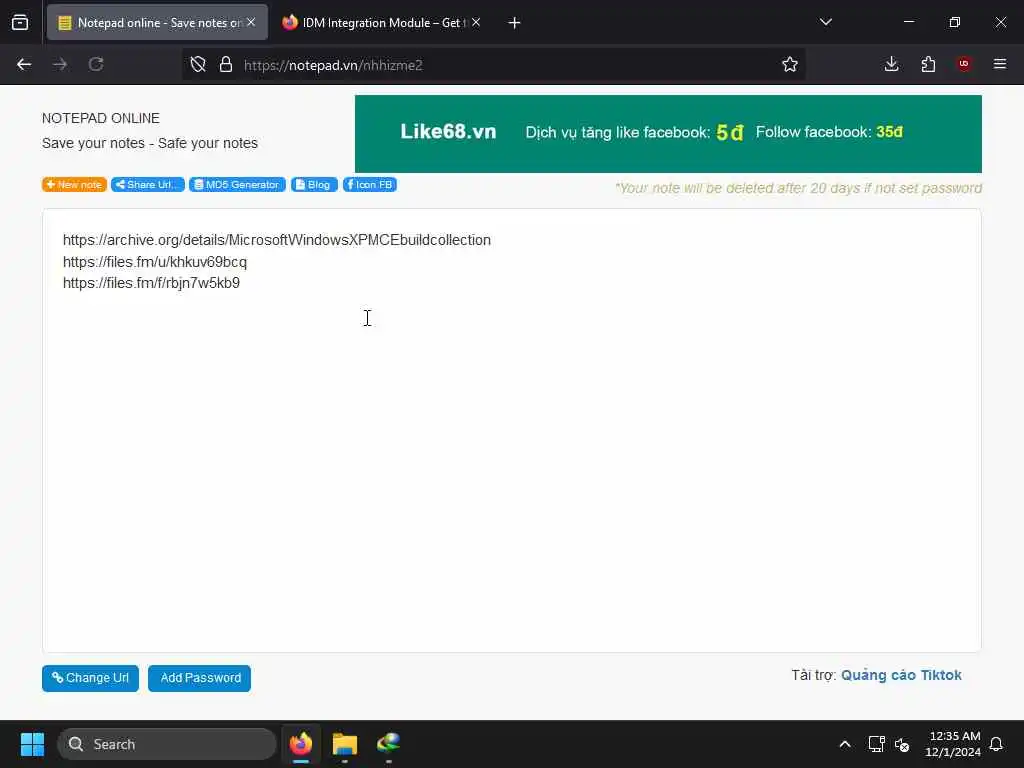Open tracking protection shield info
The height and width of the screenshot is (768, 1024).
(198, 65)
